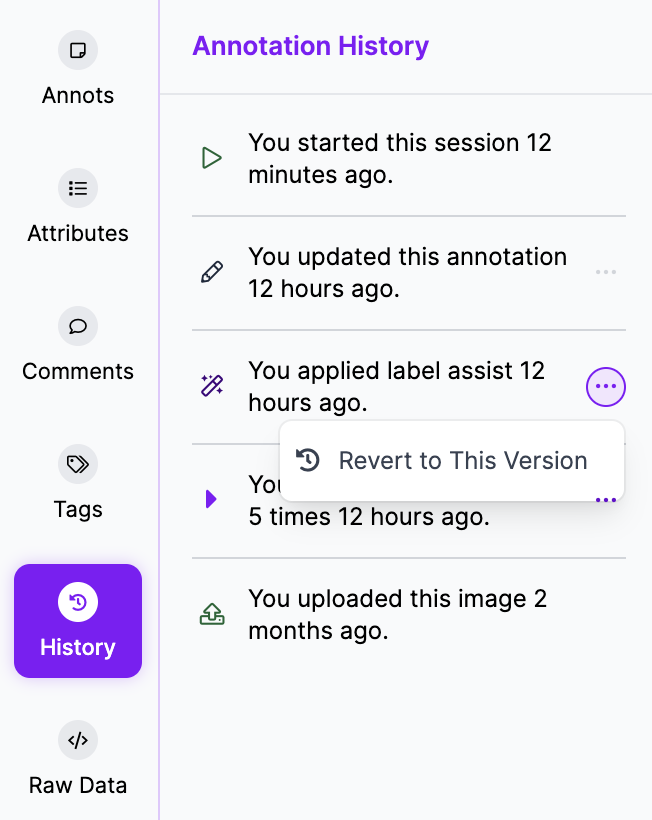Select the 'You updated this annotation' entry
This screenshot has height=820, width=652.
[407, 272]
